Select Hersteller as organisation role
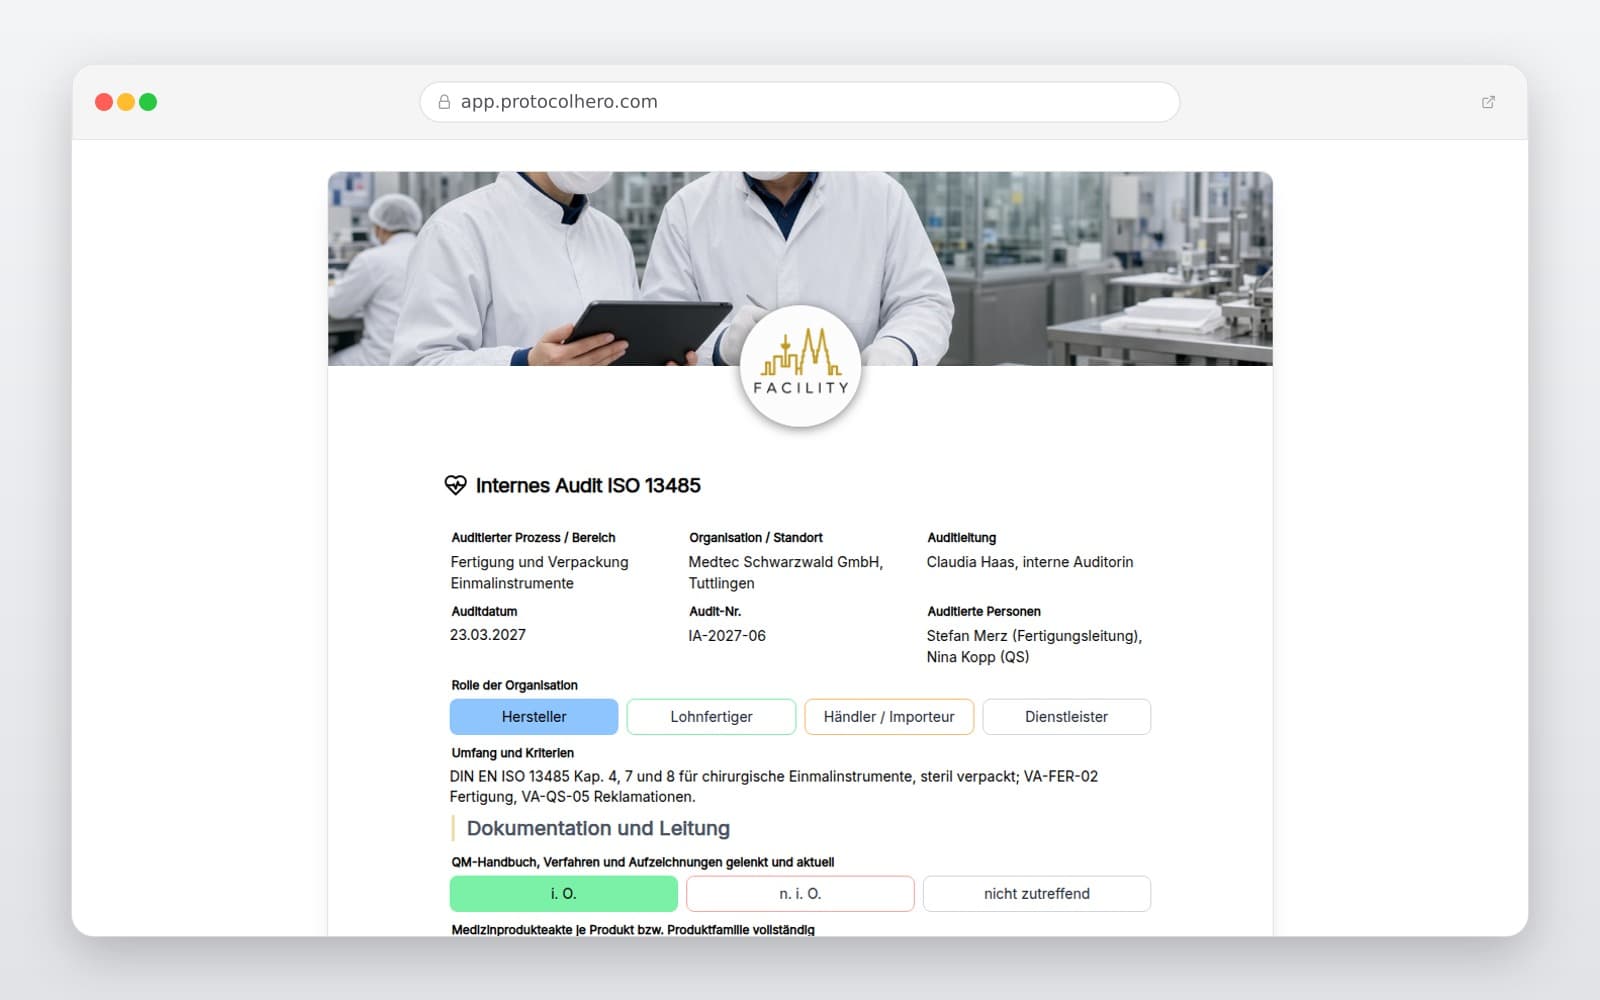The height and width of the screenshot is (1000, 1600). (534, 717)
